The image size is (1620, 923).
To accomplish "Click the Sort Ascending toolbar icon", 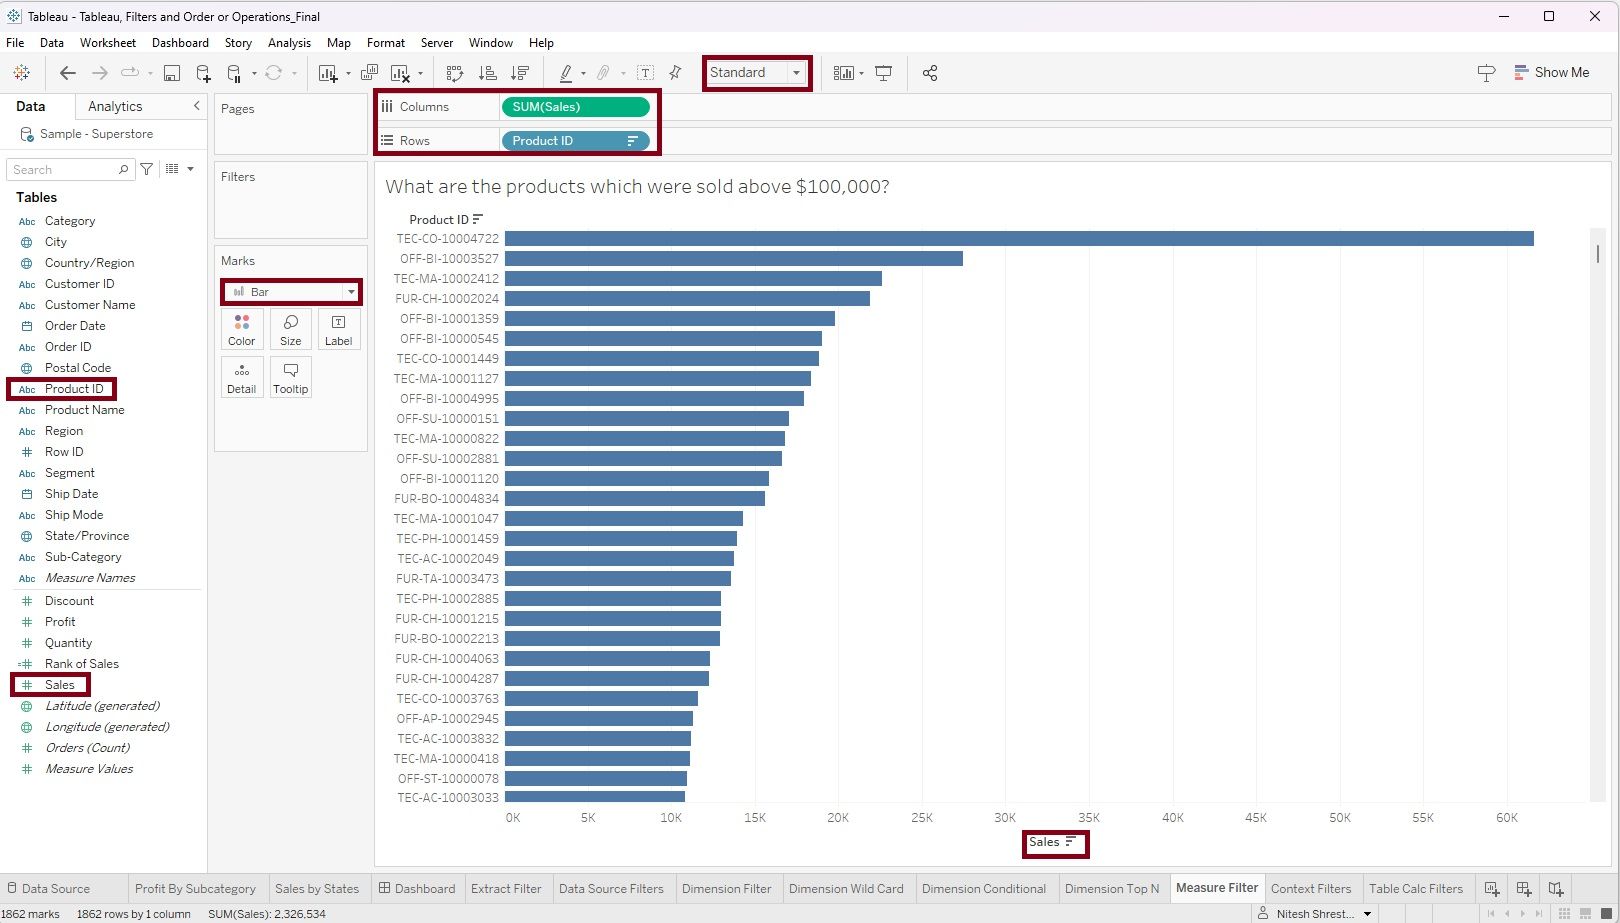I will tap(488, 72).
